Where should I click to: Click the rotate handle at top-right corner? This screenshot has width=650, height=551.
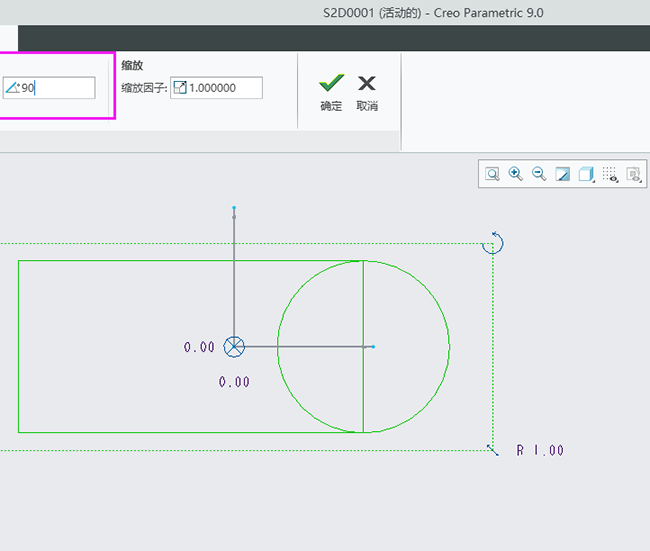click(x=492, y=243)
